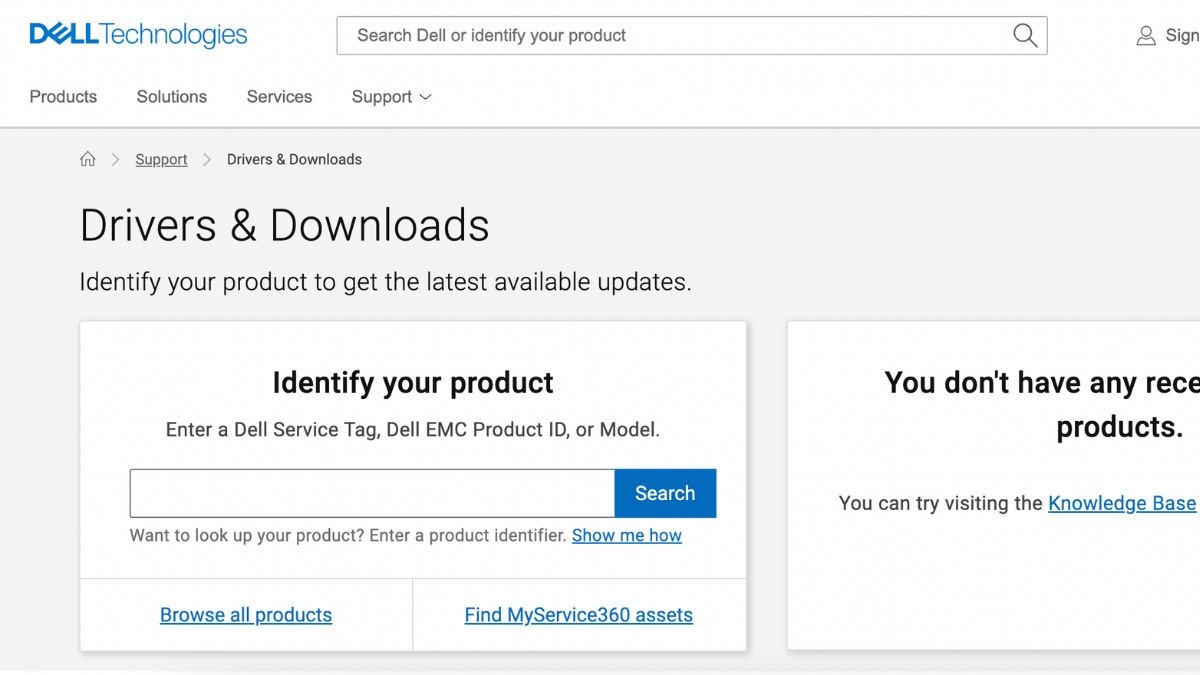Click the blue Search button

coord(665,493)
